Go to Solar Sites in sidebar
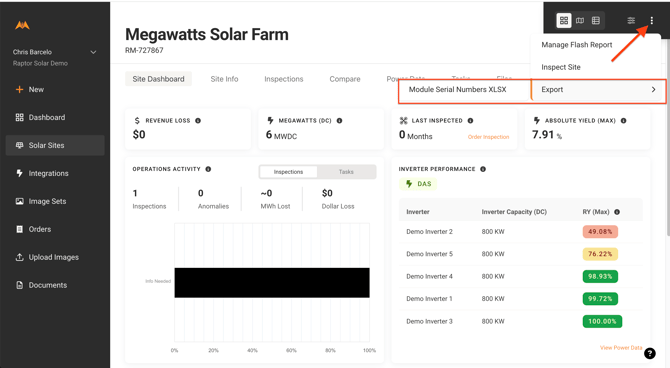Image resolution: width=670 pixels, height=368 pixels. (x=55, y=145)
